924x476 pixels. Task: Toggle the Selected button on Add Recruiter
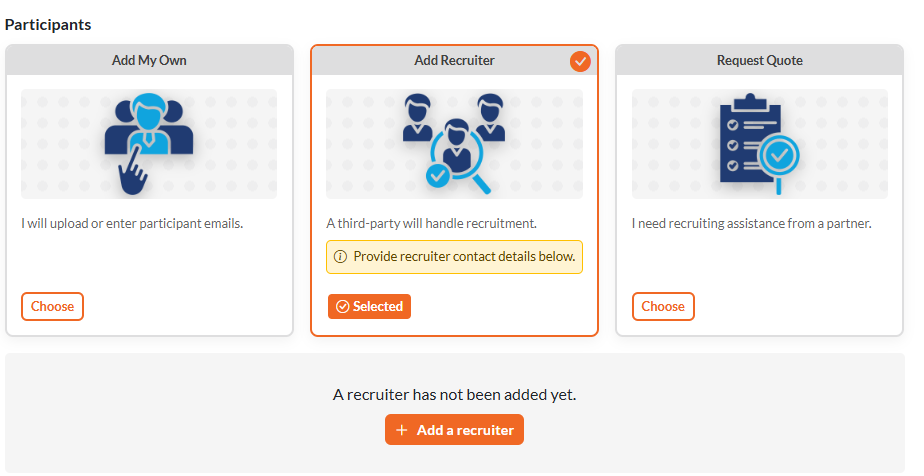pyautogui.click(x=369, y=306)
